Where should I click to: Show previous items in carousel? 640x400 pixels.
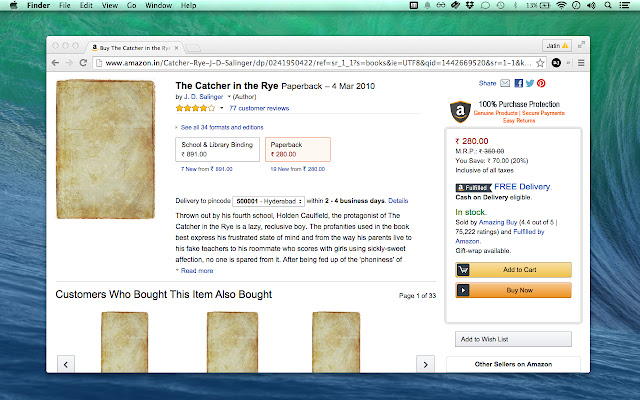pyautogui.click(x=66, y=364)
